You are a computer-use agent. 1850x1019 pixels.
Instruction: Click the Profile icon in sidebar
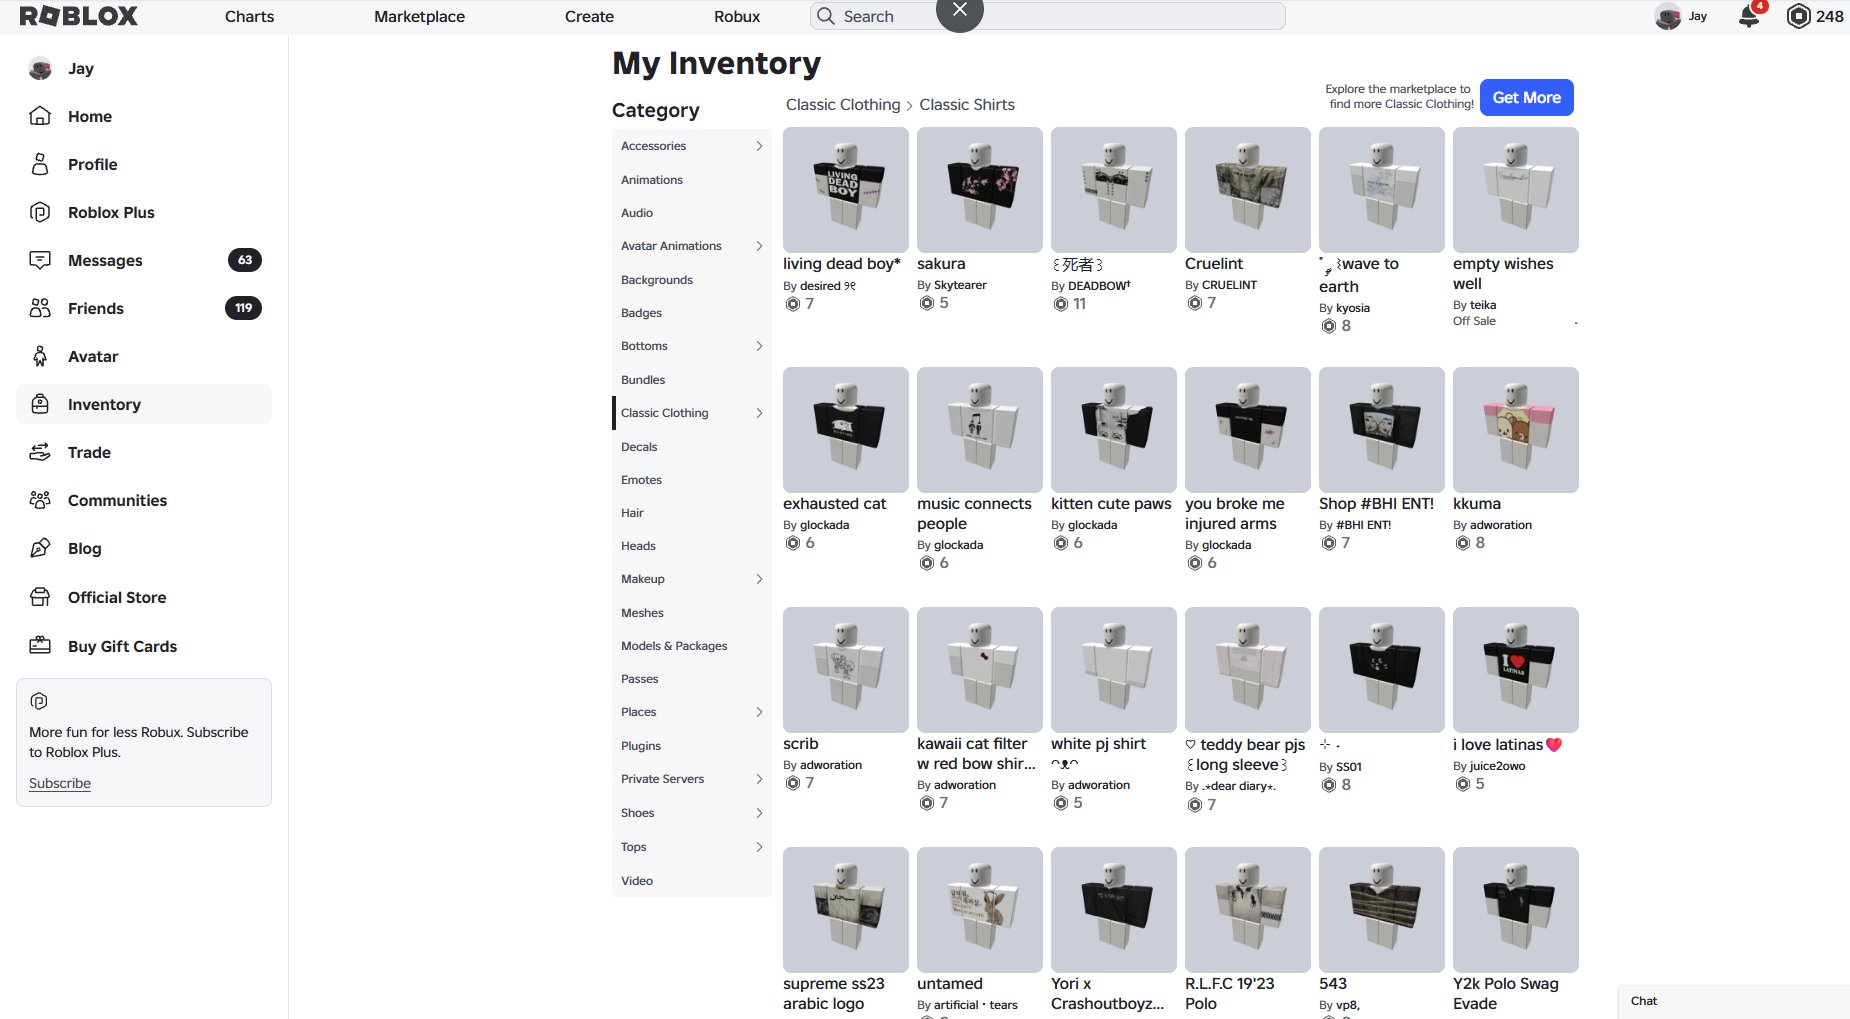40,164
